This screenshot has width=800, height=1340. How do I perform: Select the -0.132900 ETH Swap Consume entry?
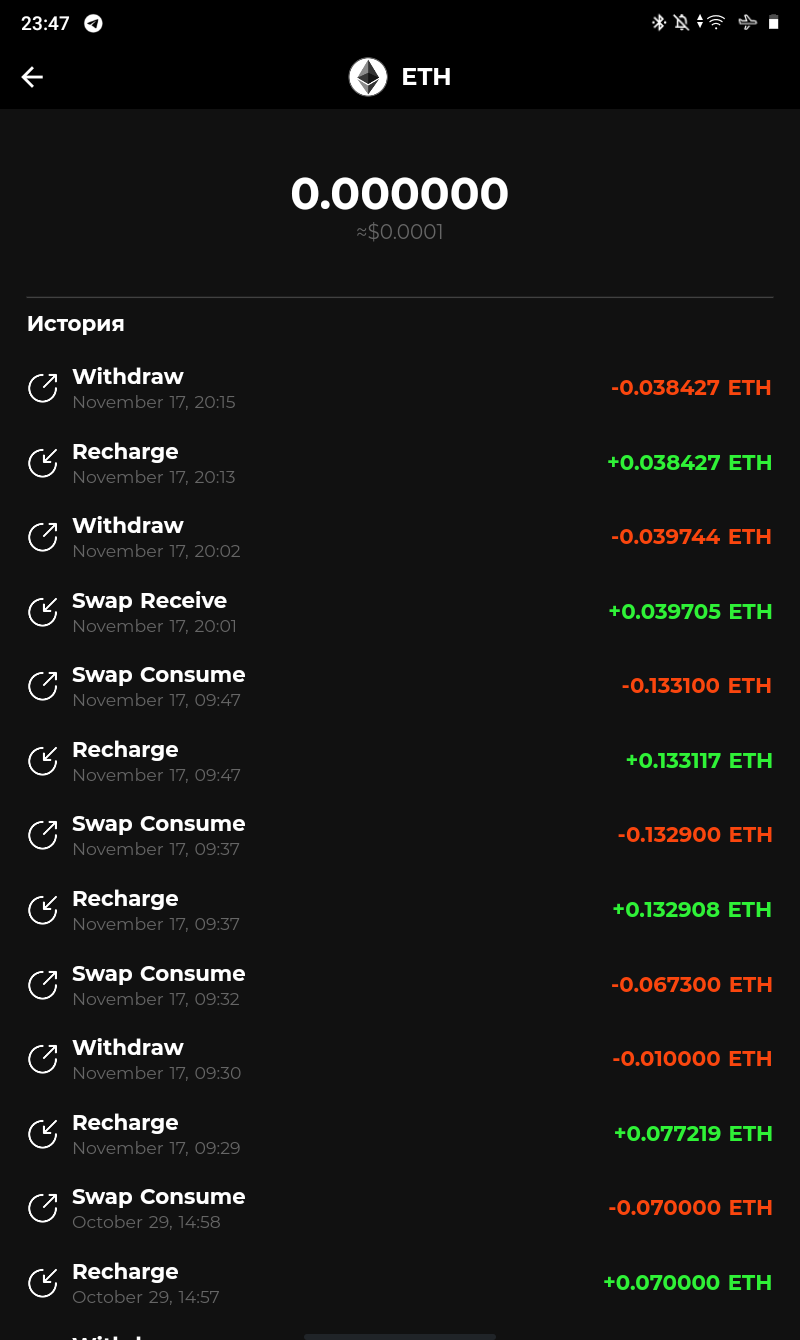(x=400, y=835)
